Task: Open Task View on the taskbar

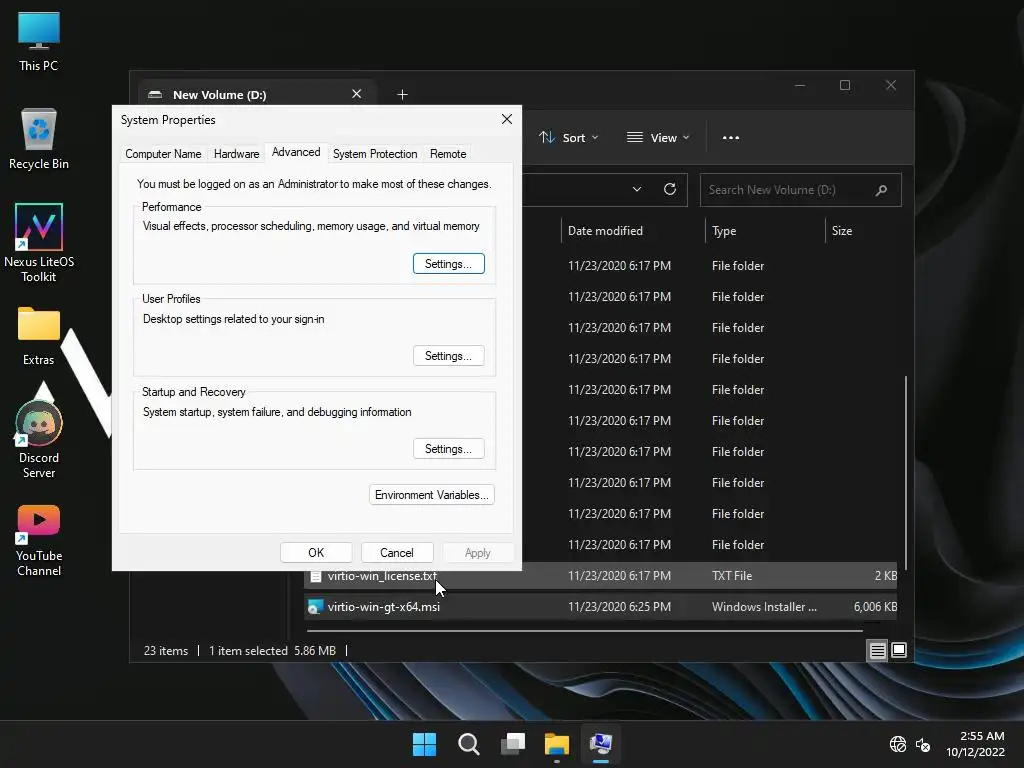Action: pyautogui.click(x=513, y=744)
